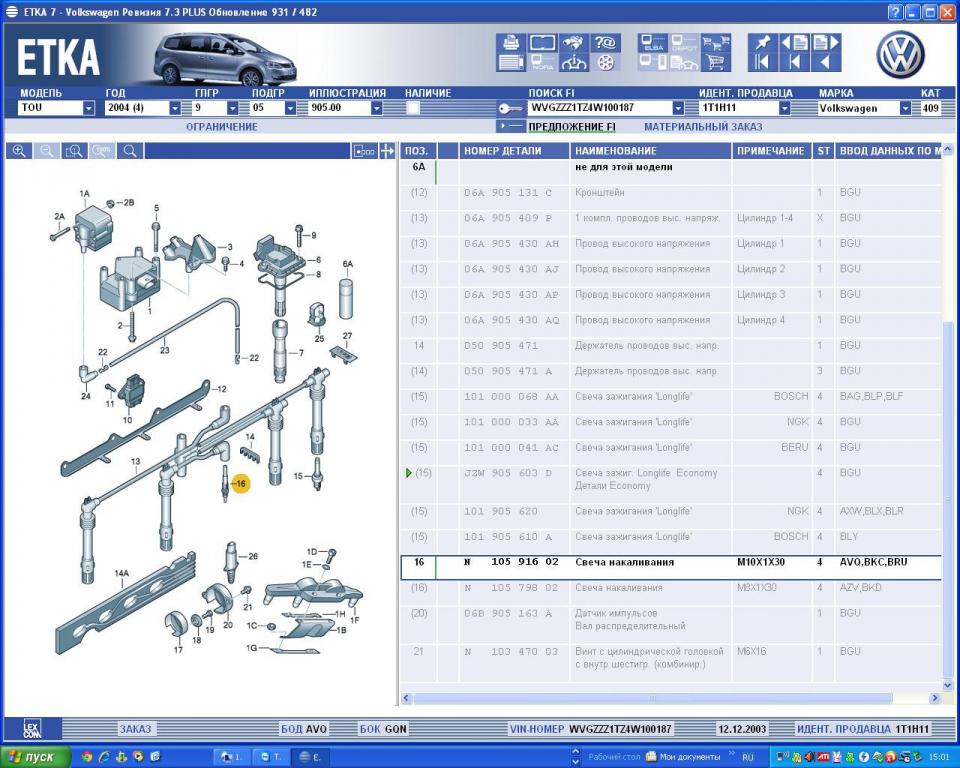Viewport: 960px width, 768px height.
Task: Click the list view icon below the printer
Action: pyautogui.click(x=511, y=62)
